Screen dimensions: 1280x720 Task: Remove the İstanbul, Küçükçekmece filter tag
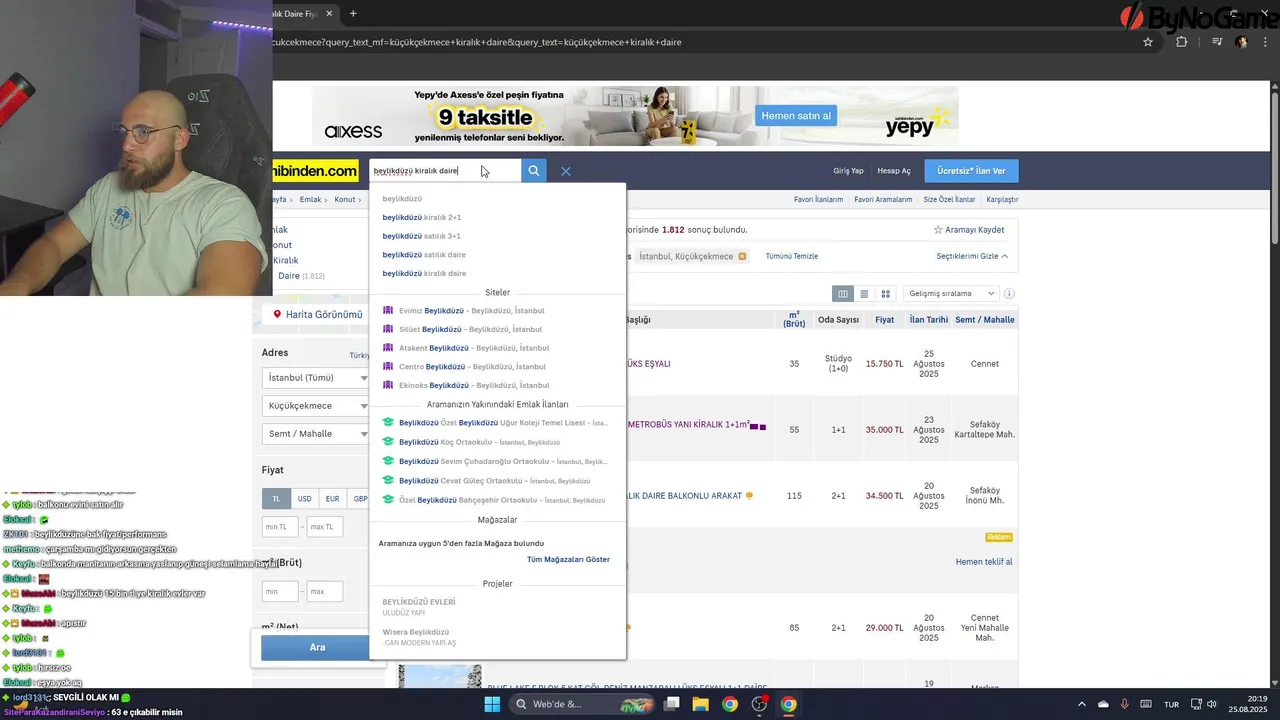point(742,257)
